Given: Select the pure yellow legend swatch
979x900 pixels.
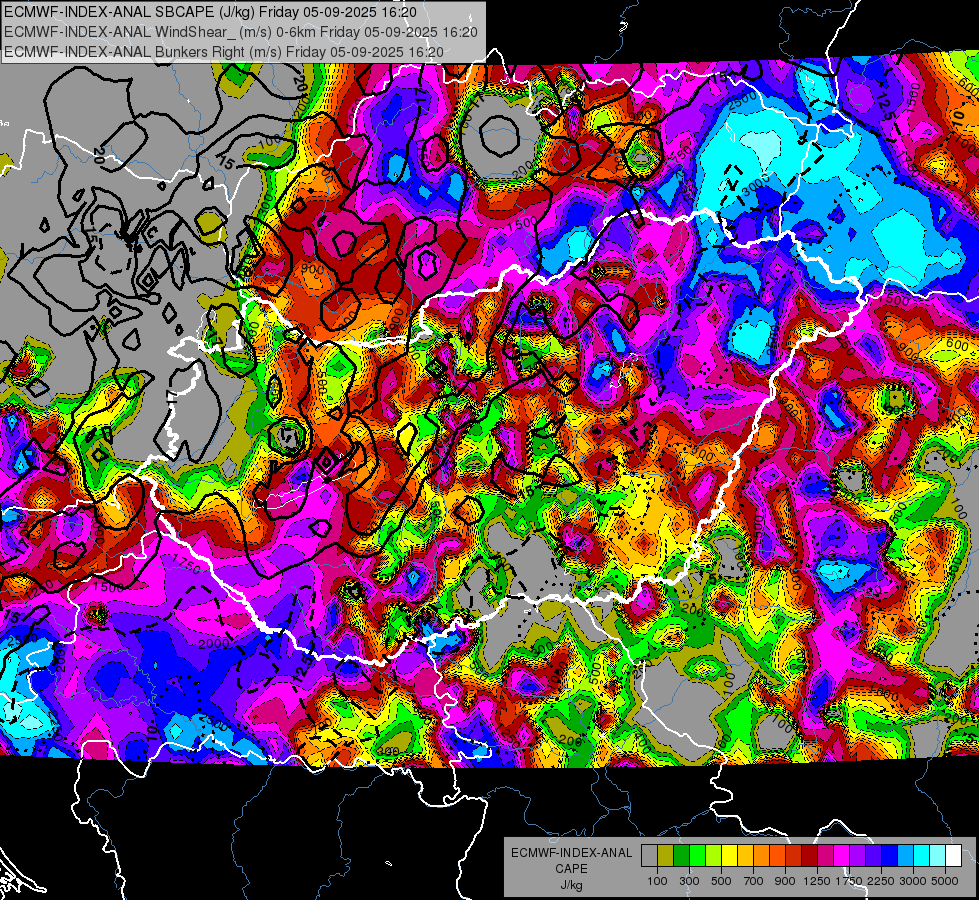Looking at the screenshot, I should click(729, 856).
